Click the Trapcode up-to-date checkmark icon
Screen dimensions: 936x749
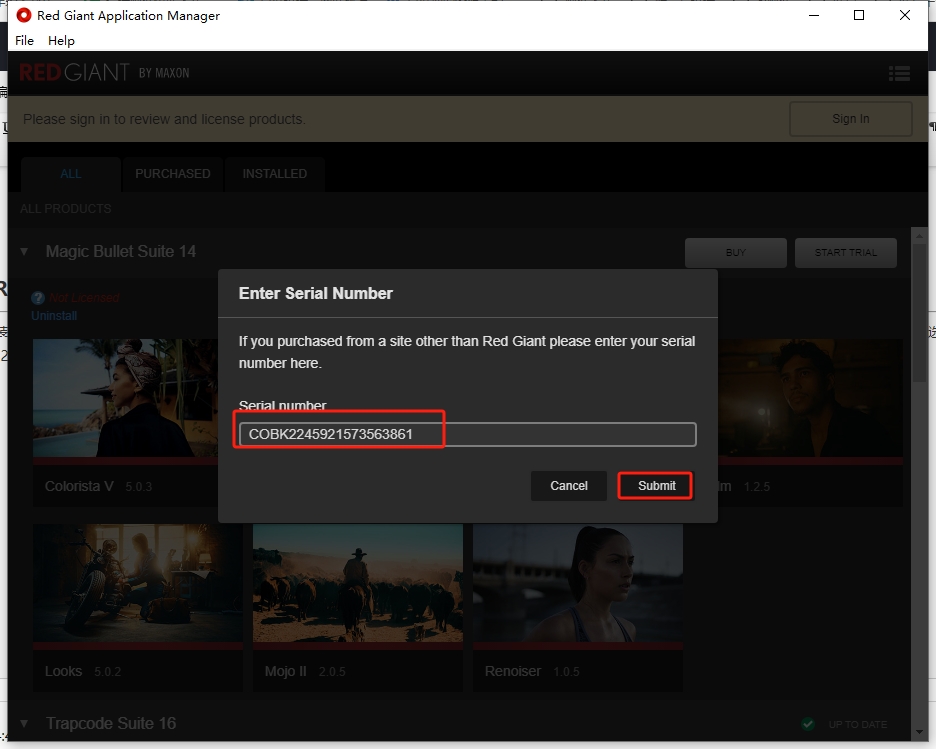point(808,724)
